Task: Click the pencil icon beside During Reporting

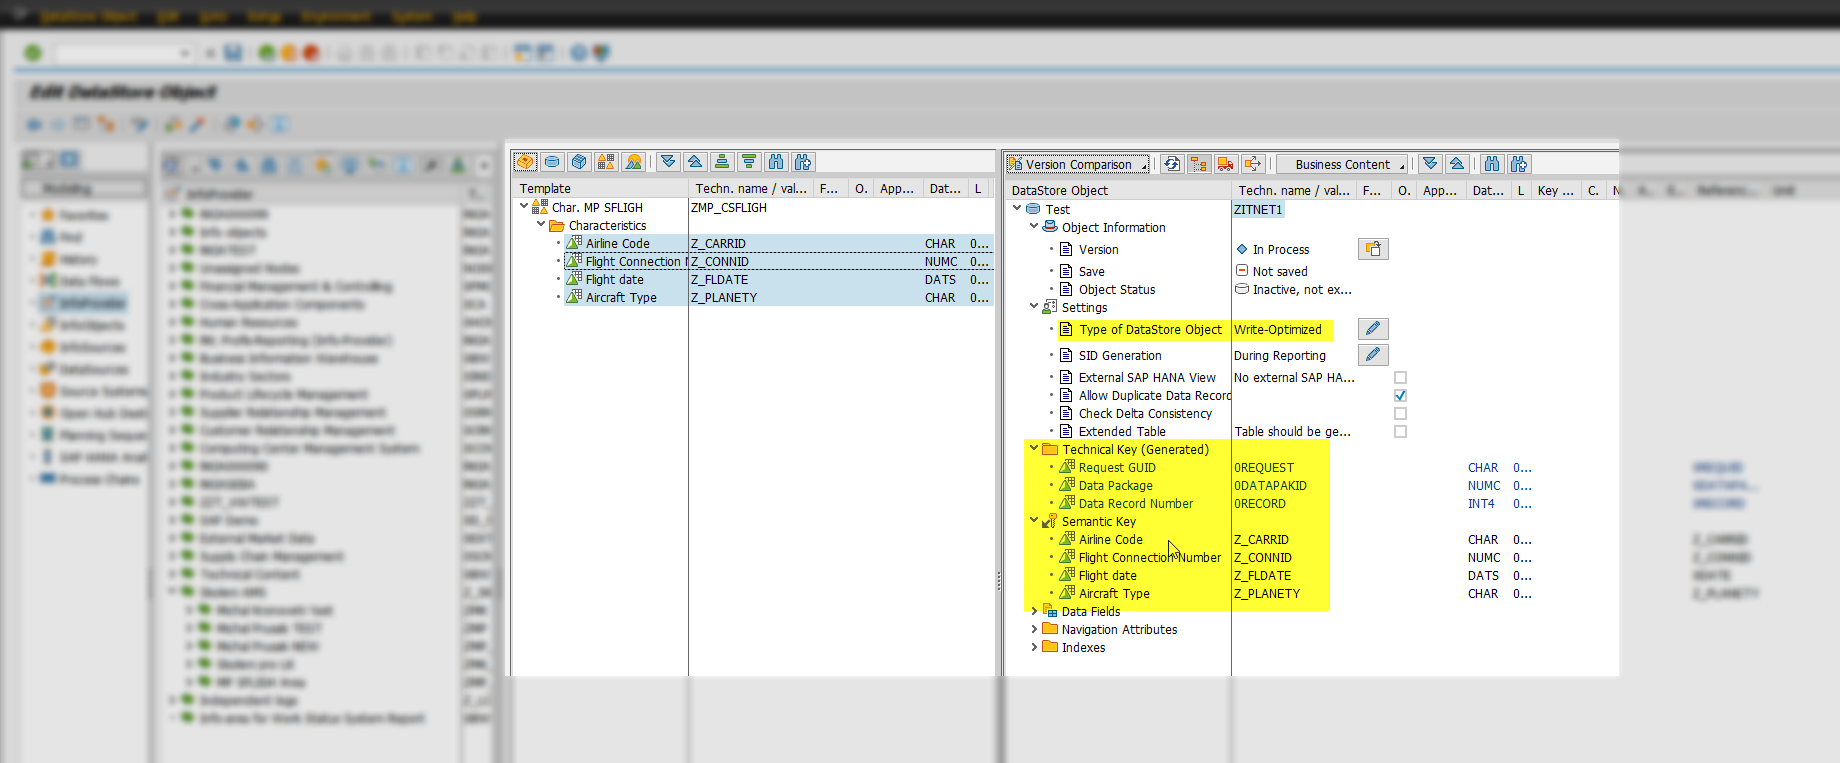Action: [1373, 355]
